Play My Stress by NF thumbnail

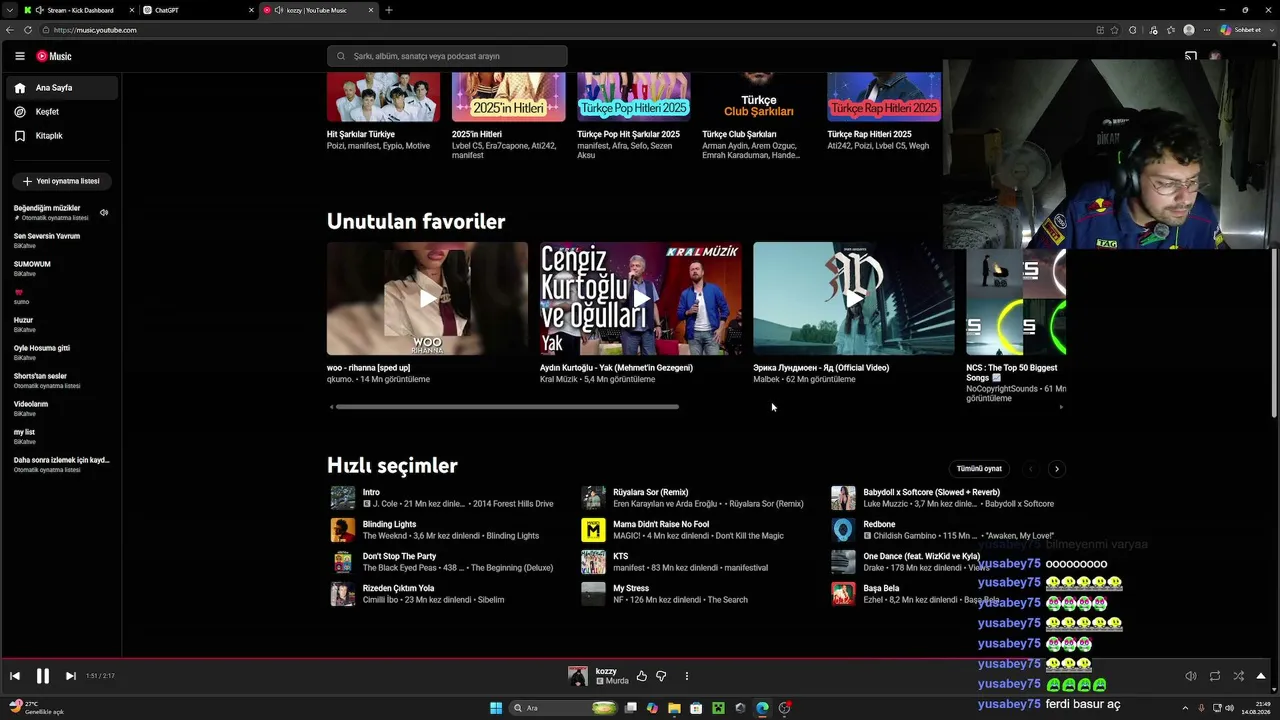pyautogui.click(x=594, y=594)
